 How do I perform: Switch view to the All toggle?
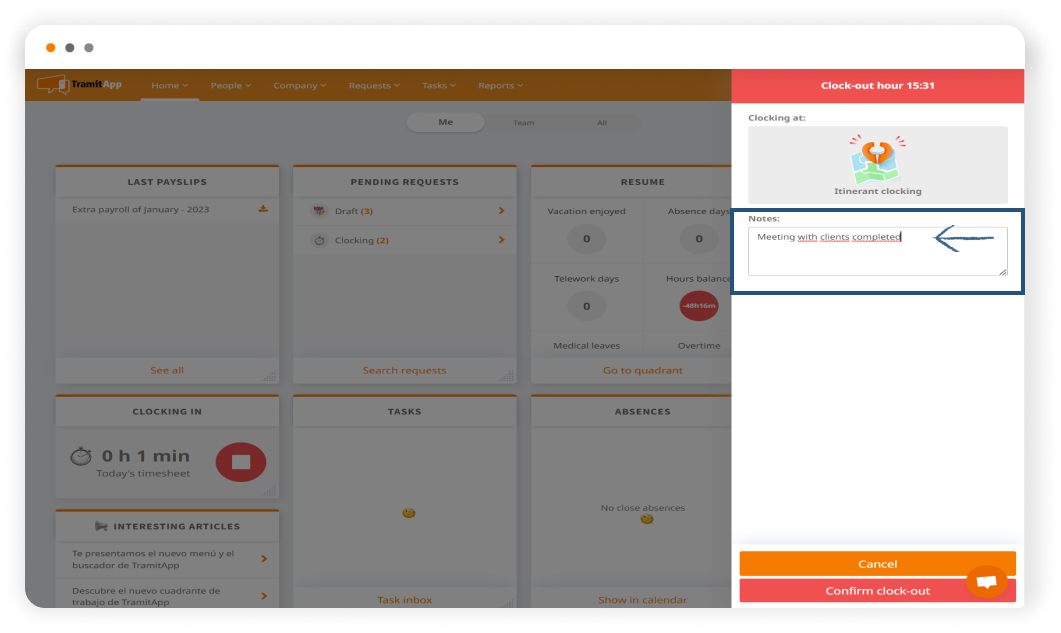pyautogui.click(x=601, y=123)
